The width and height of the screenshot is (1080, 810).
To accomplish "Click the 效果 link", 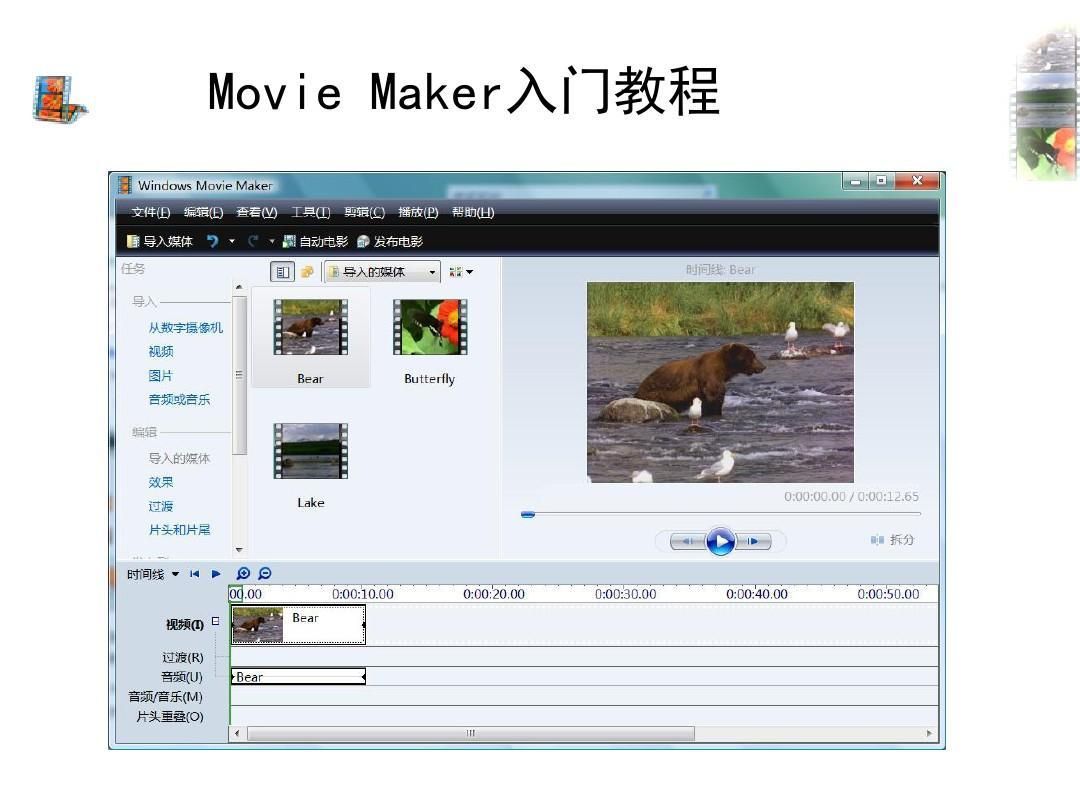I will click(160, 482).
